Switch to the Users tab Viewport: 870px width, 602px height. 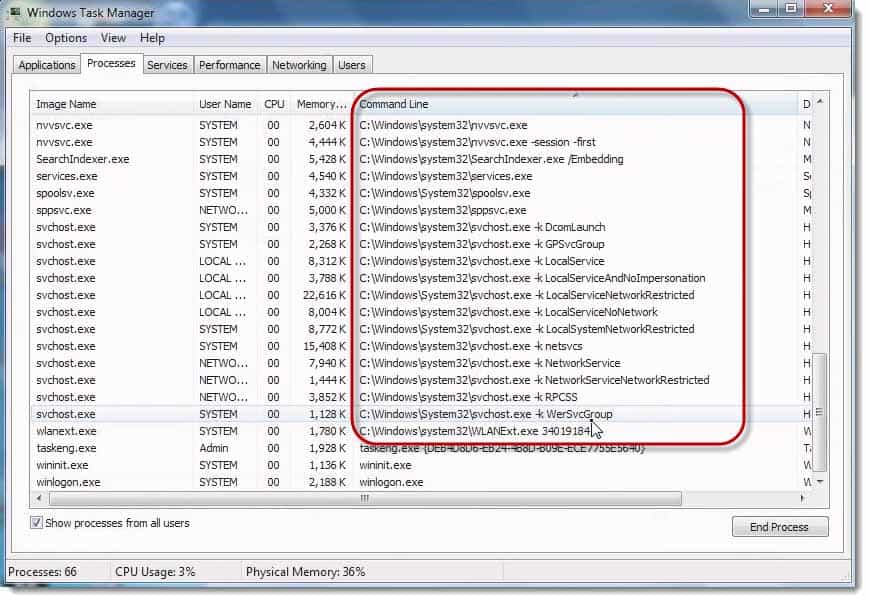coord(352,65)
